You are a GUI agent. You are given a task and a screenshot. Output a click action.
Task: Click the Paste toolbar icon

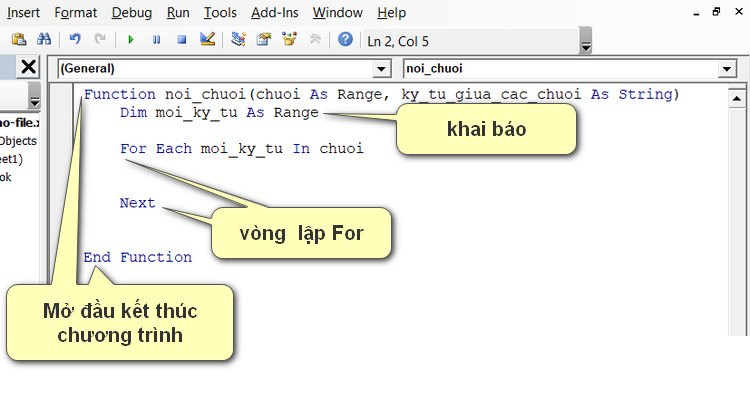point(19,39)
